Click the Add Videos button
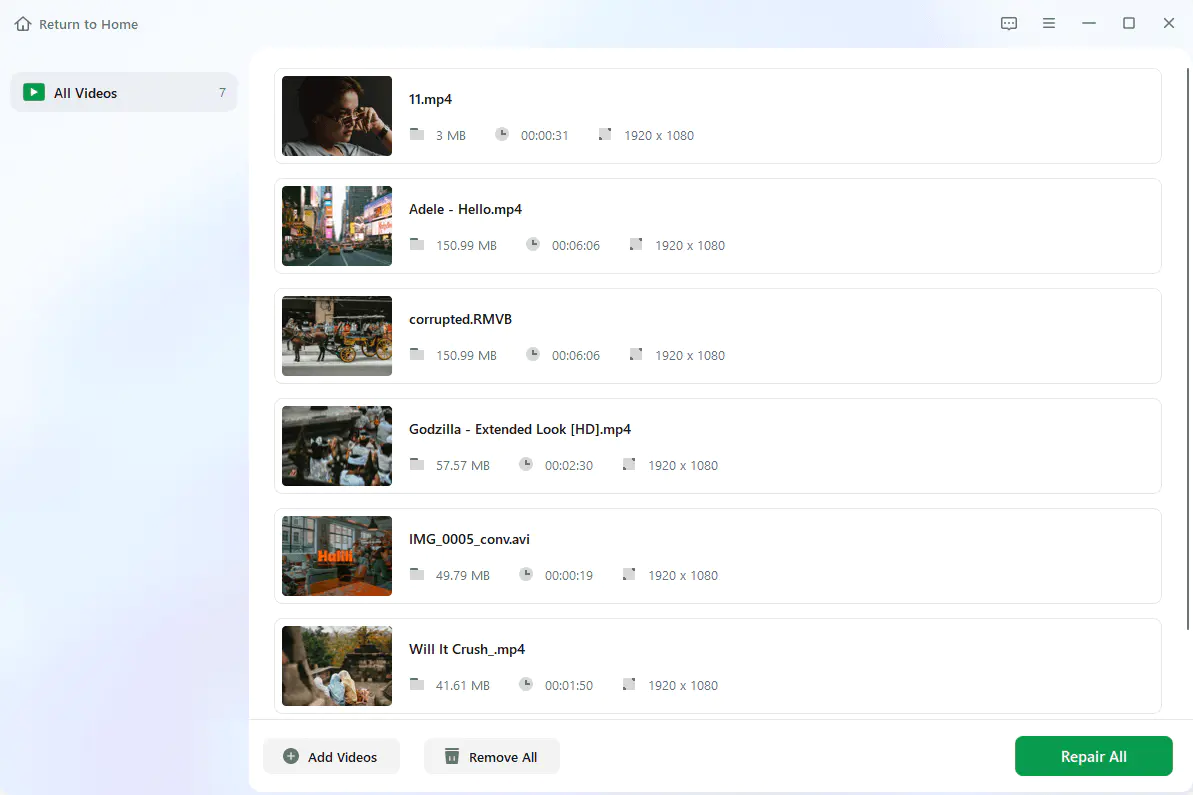1193x795 pixels. click(331, 757)
